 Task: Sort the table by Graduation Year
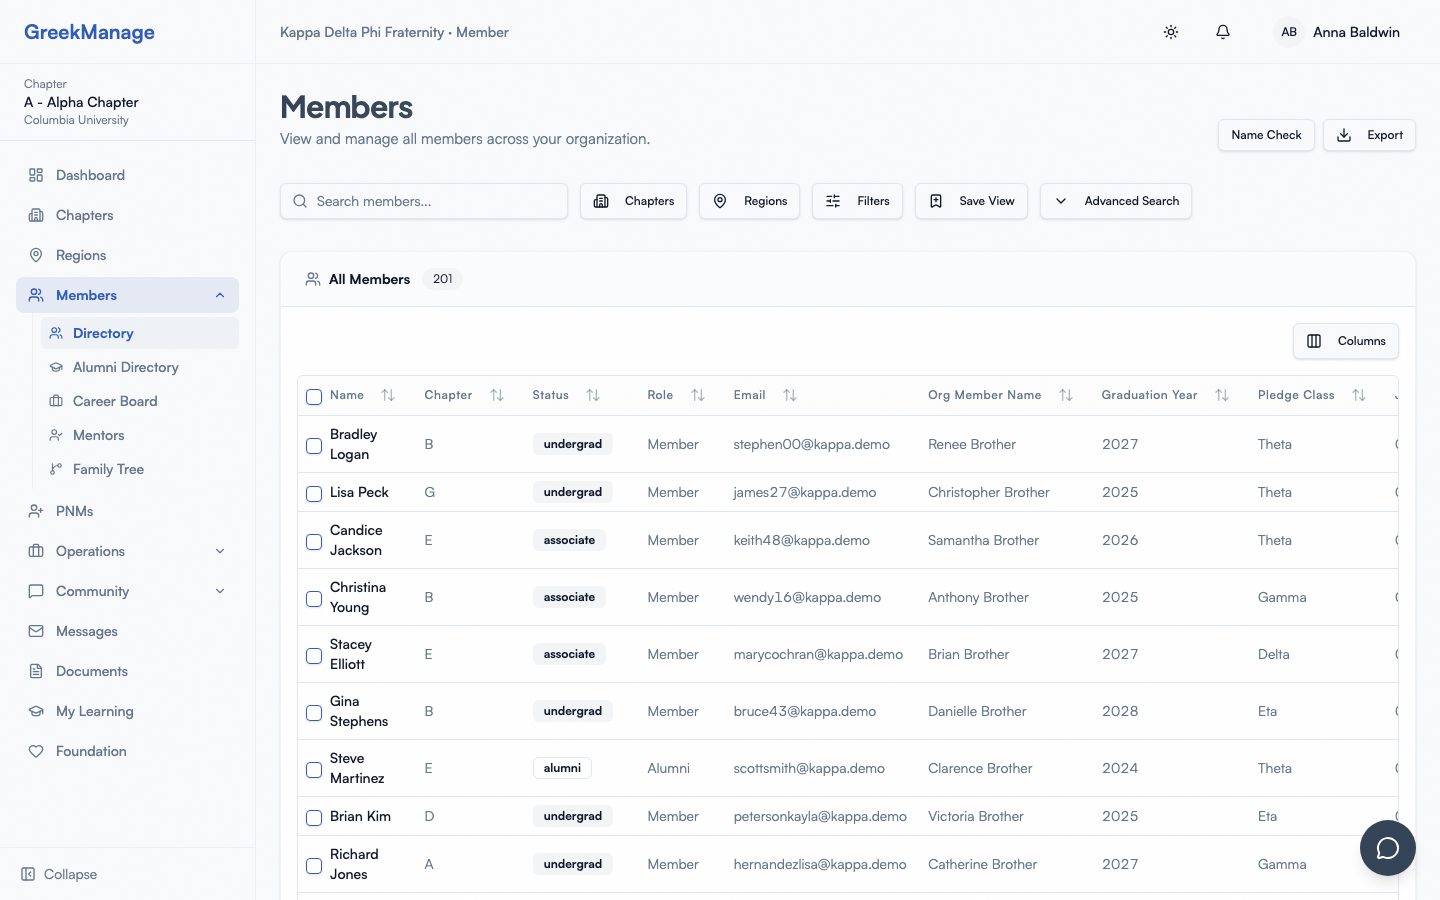[1222, 395]
